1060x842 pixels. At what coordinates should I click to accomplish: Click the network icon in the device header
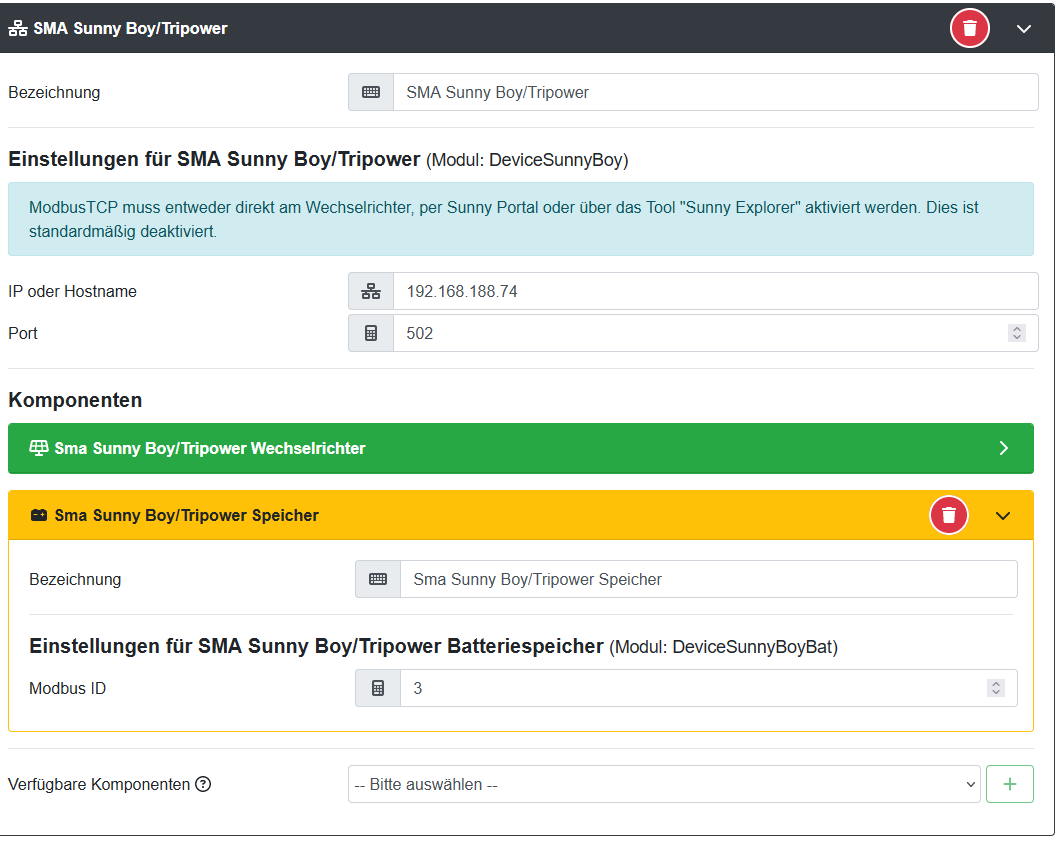18,28
